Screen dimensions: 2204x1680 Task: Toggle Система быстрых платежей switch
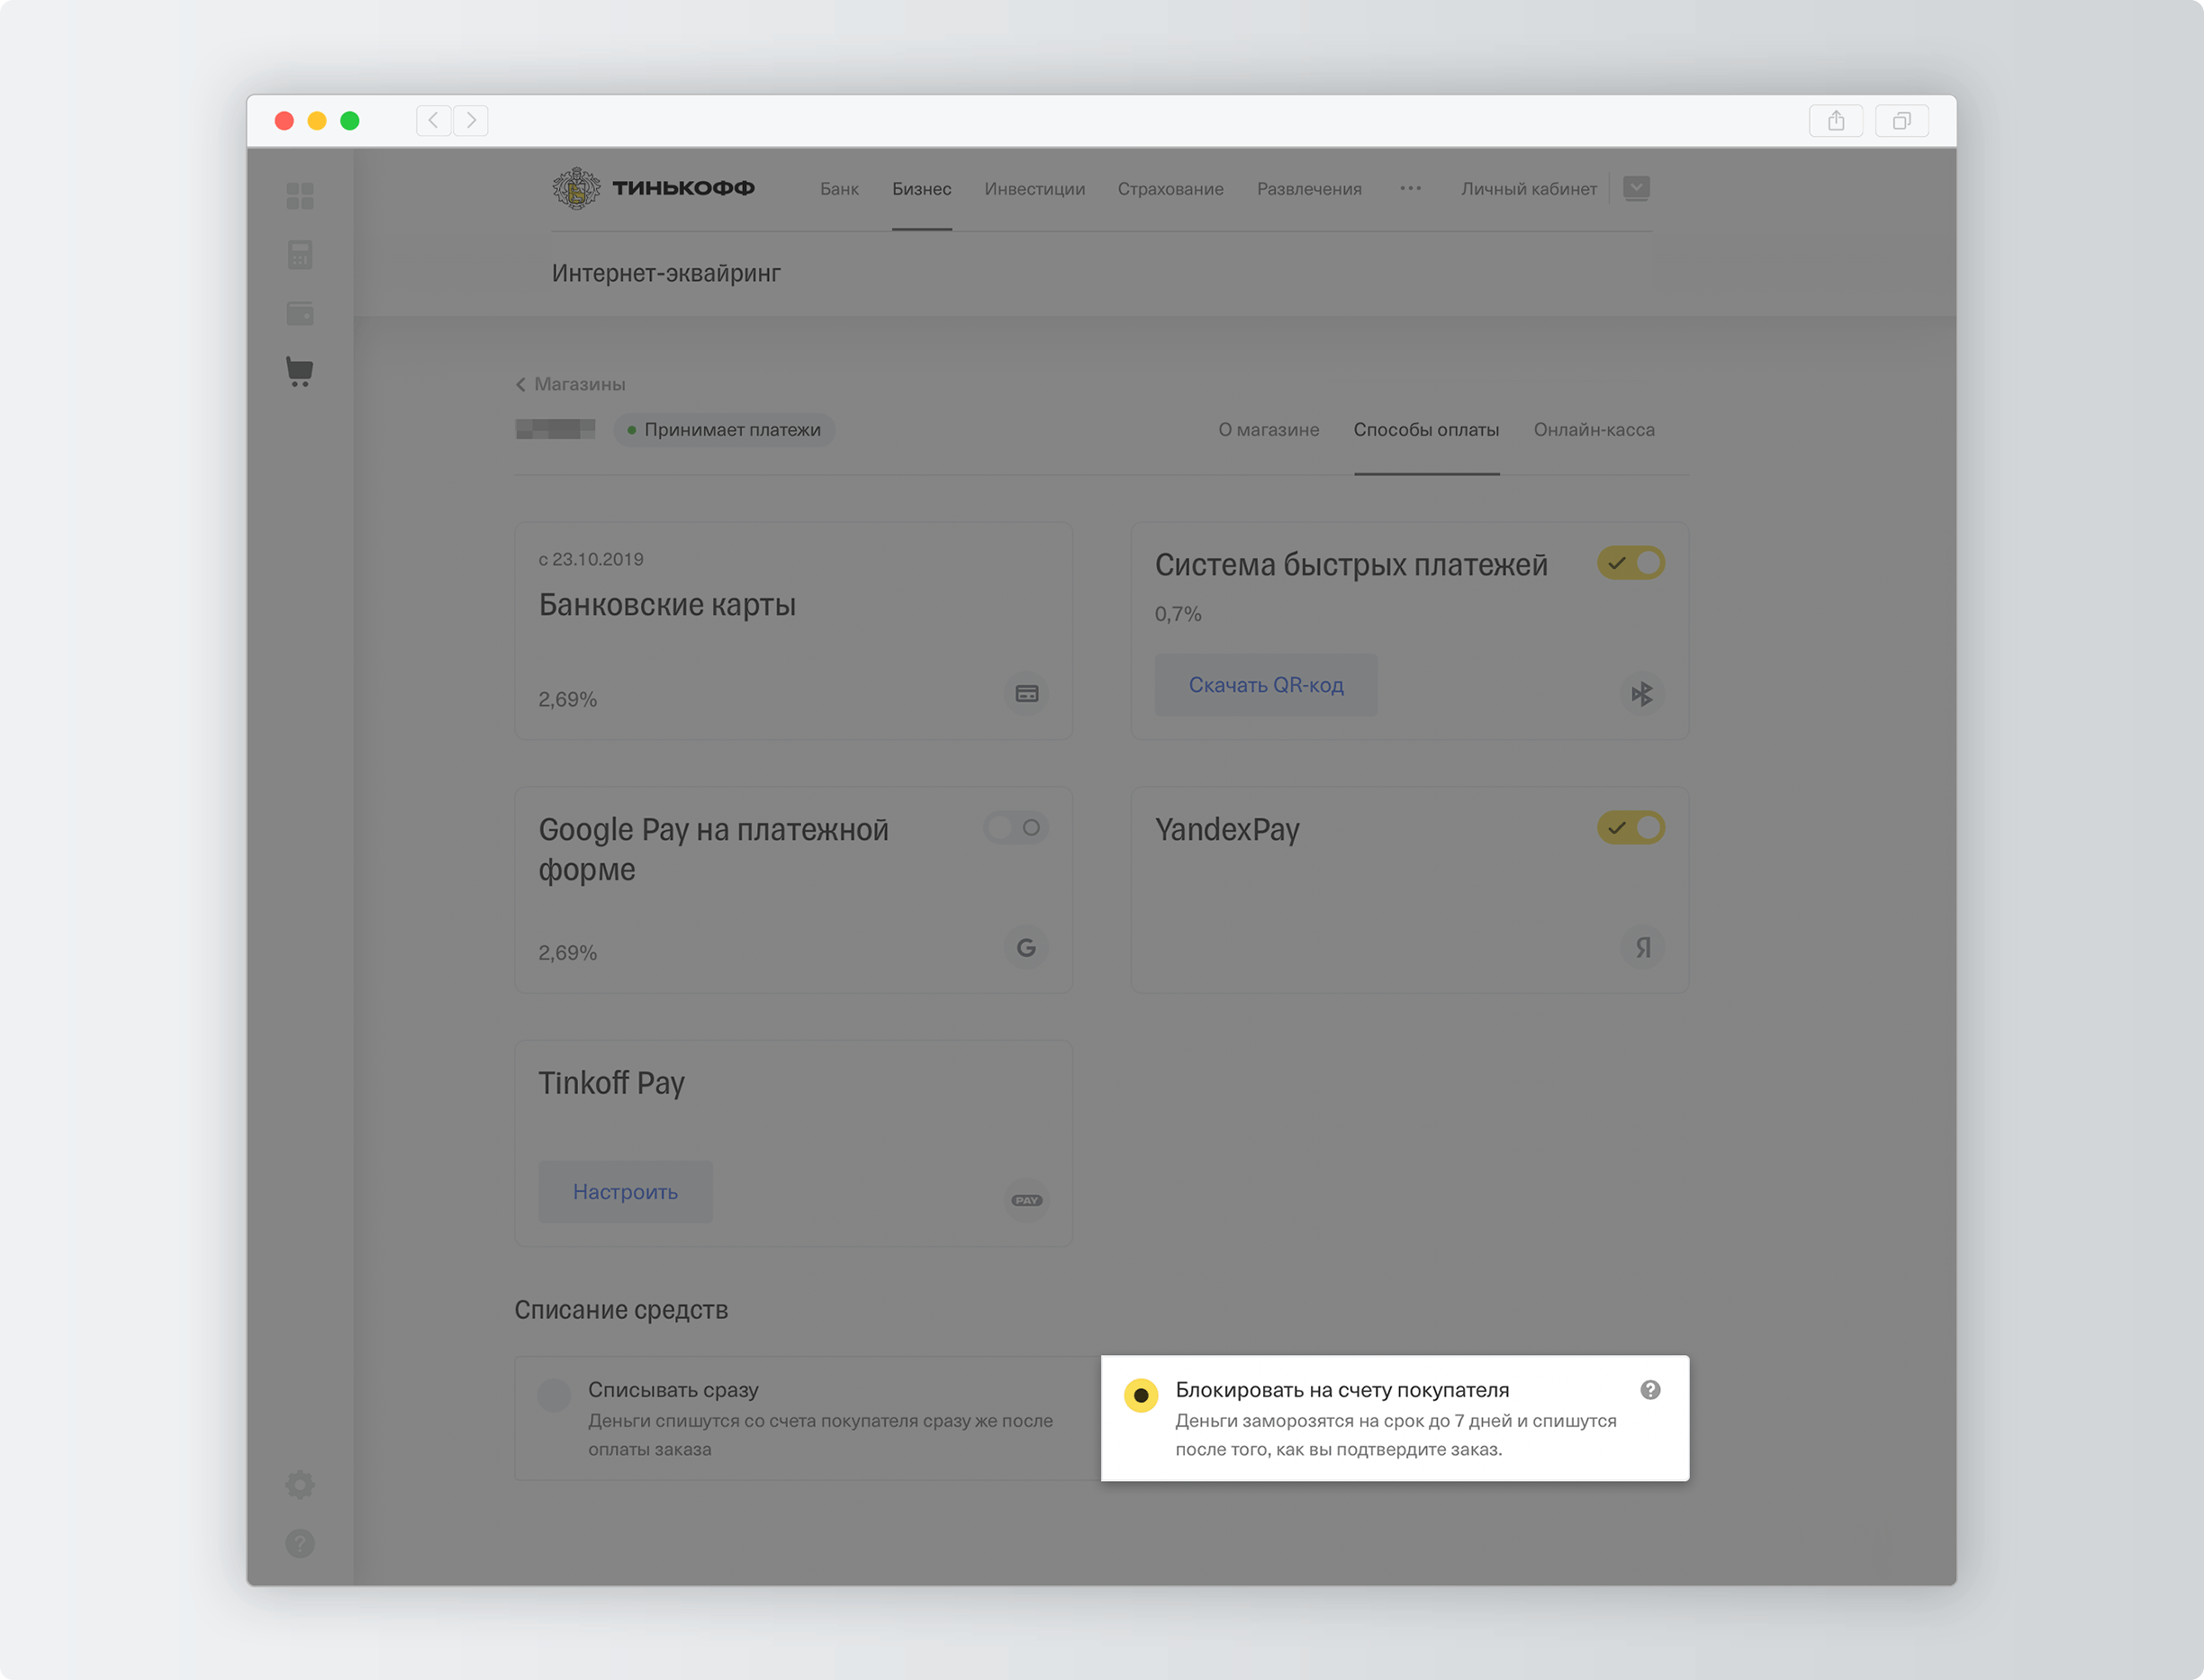1631,563
